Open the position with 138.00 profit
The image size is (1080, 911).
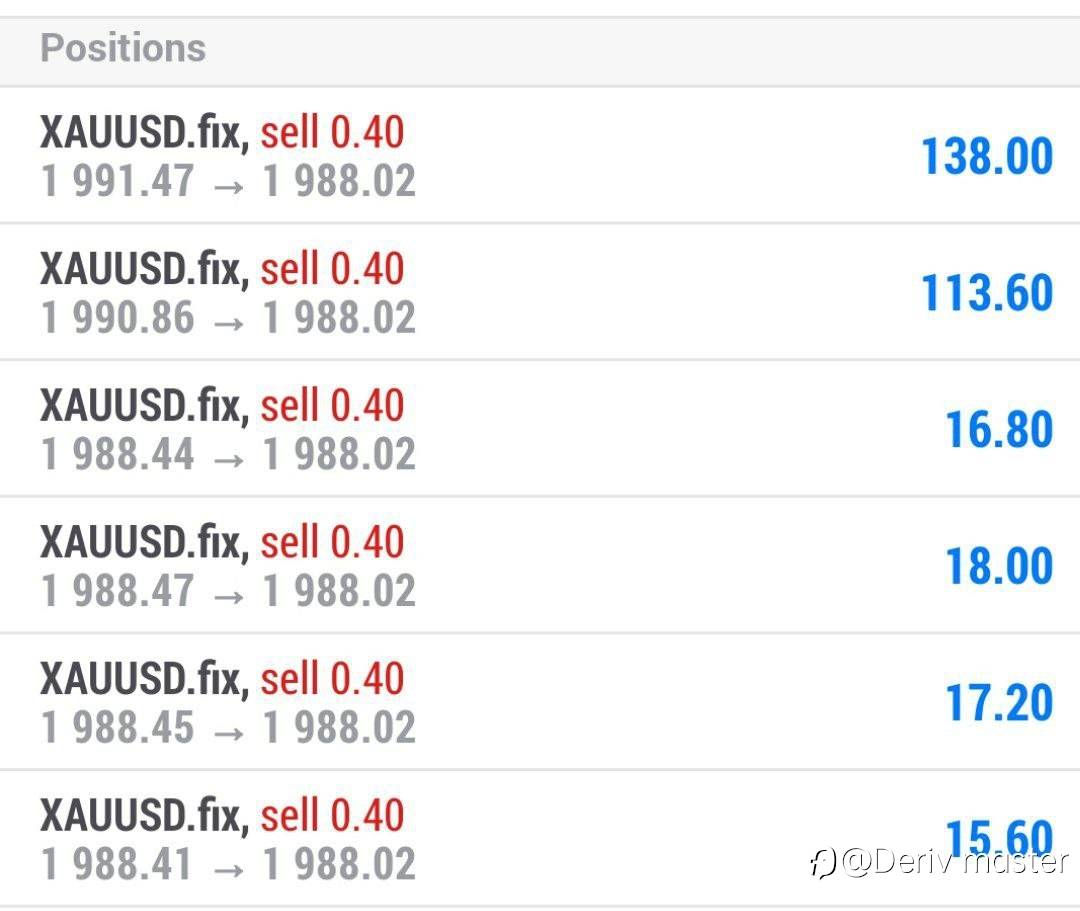[986, 157]
